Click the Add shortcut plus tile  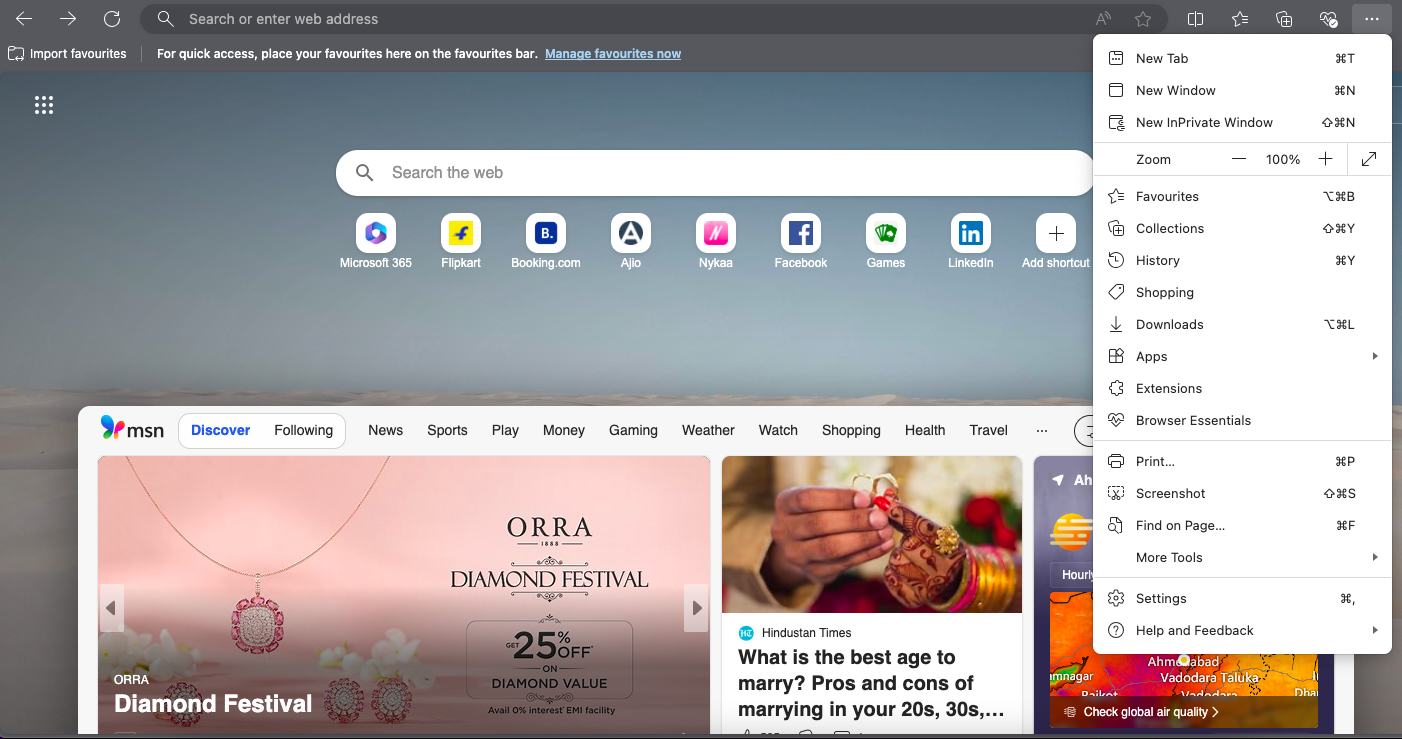pyautogui.click(x=1056, y=242)
